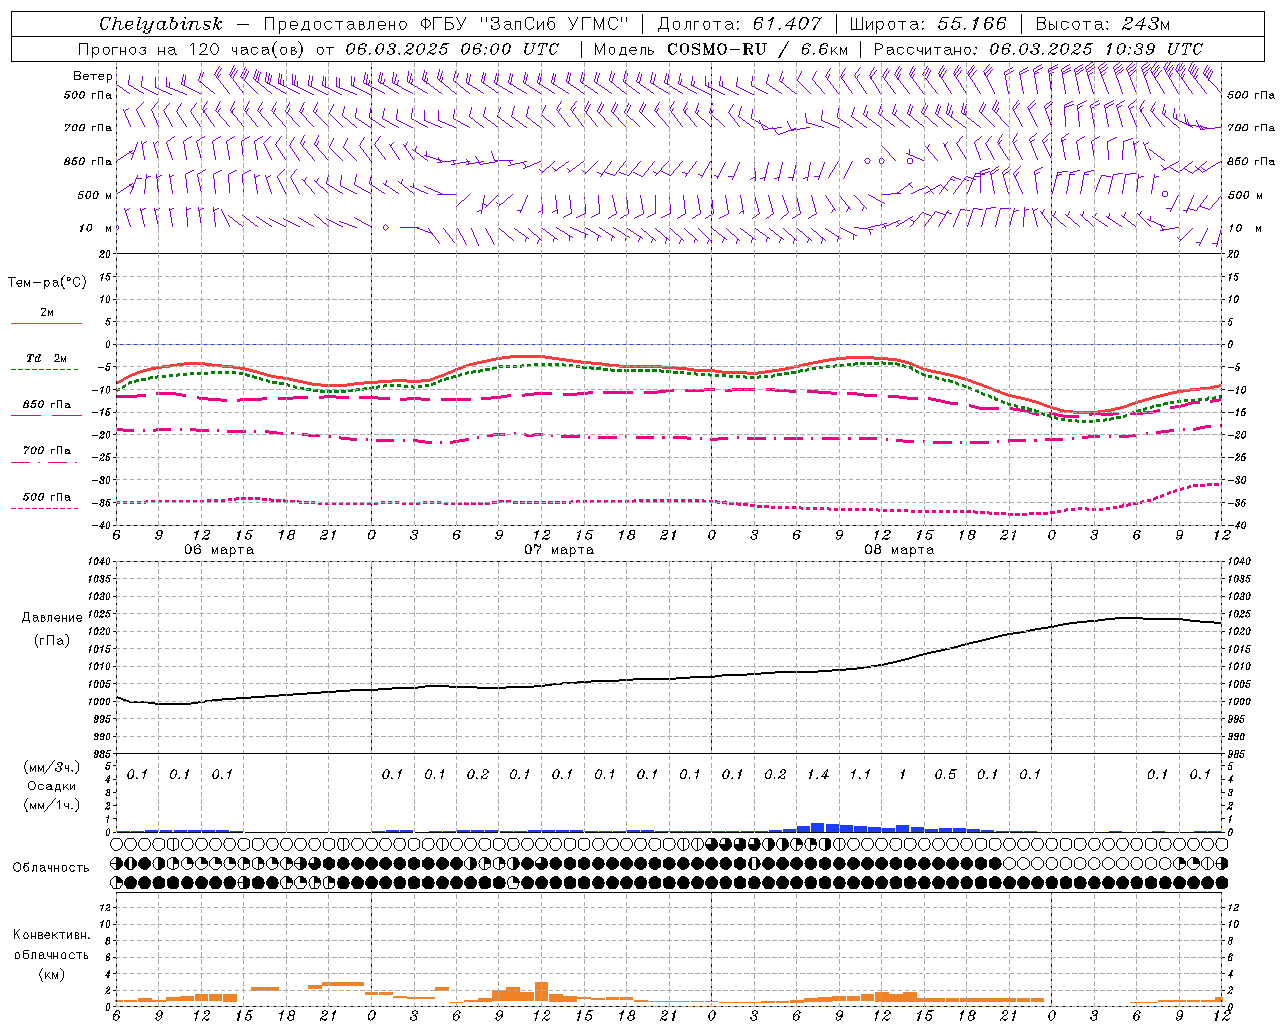Click the 'Облачность' cloudiness label
The height and width of the screenshot is (1024, 1280).
(x=51, y=868)
